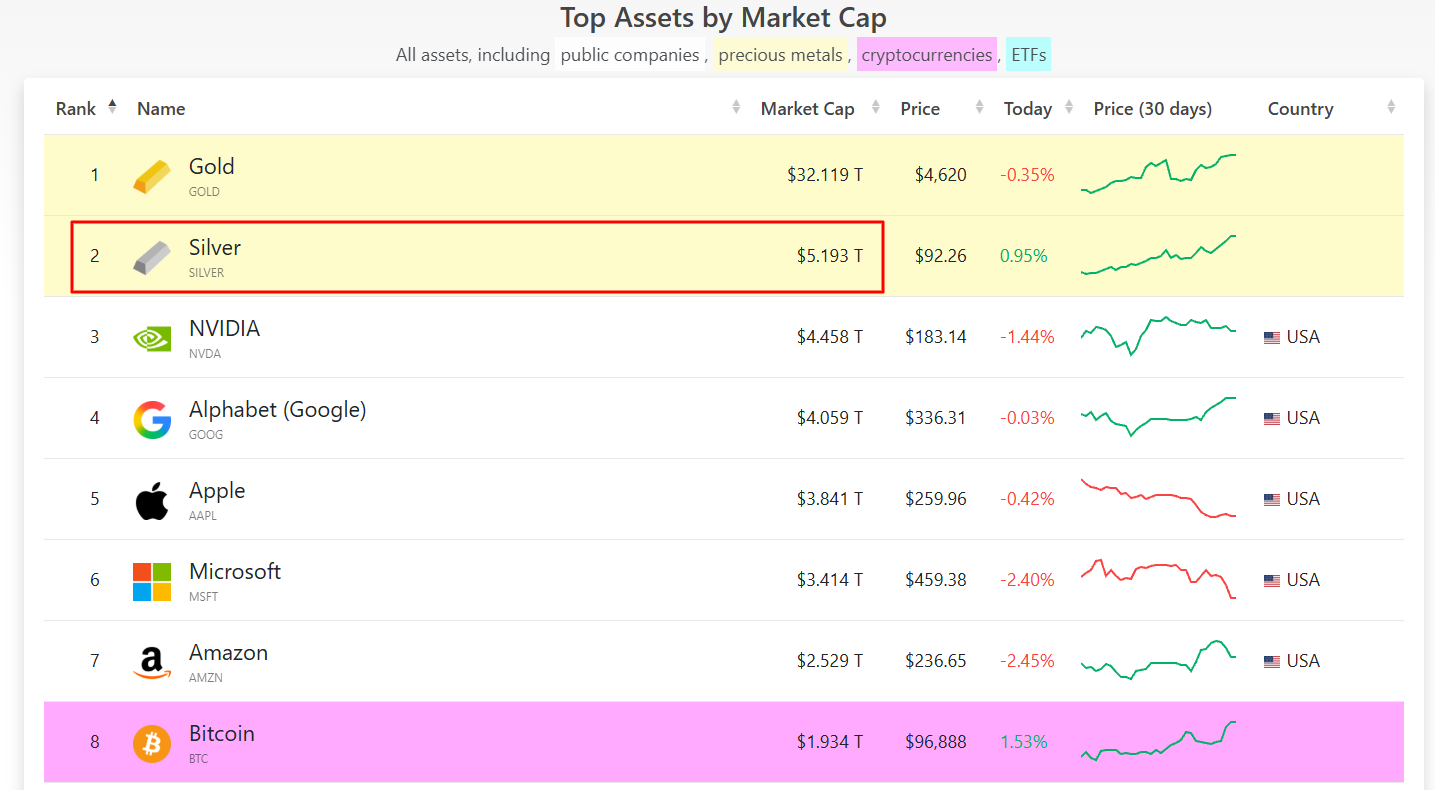
Task: Select the cryptocurrencies category tag
Action: click(926, 55)
